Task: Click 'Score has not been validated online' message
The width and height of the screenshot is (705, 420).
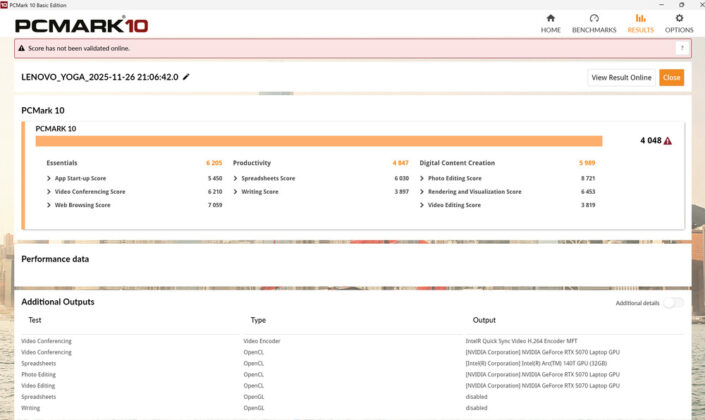Action: click(79, 48)
